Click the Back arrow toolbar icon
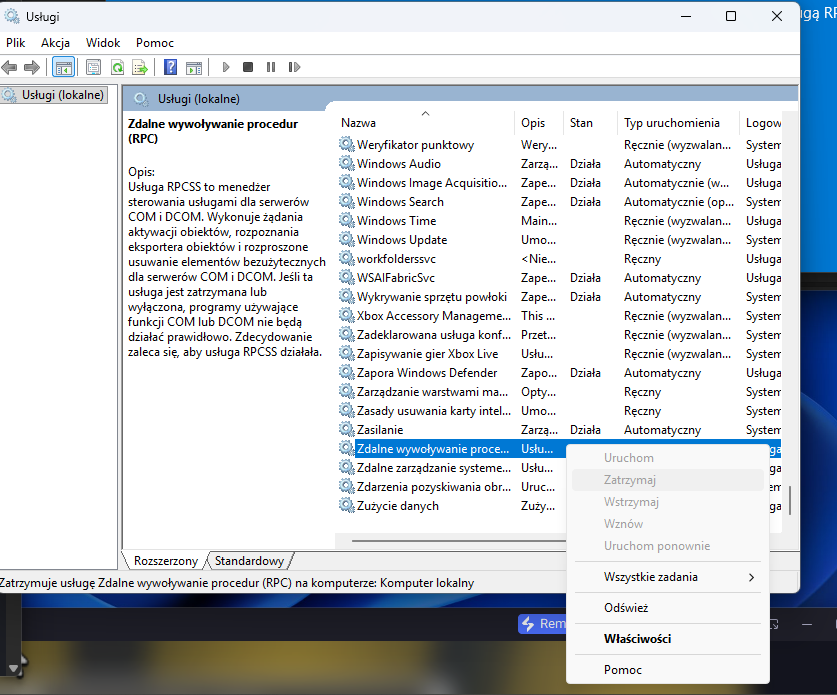Image resolution: width=837 pixels, height=695 pixels. point(10,67)
